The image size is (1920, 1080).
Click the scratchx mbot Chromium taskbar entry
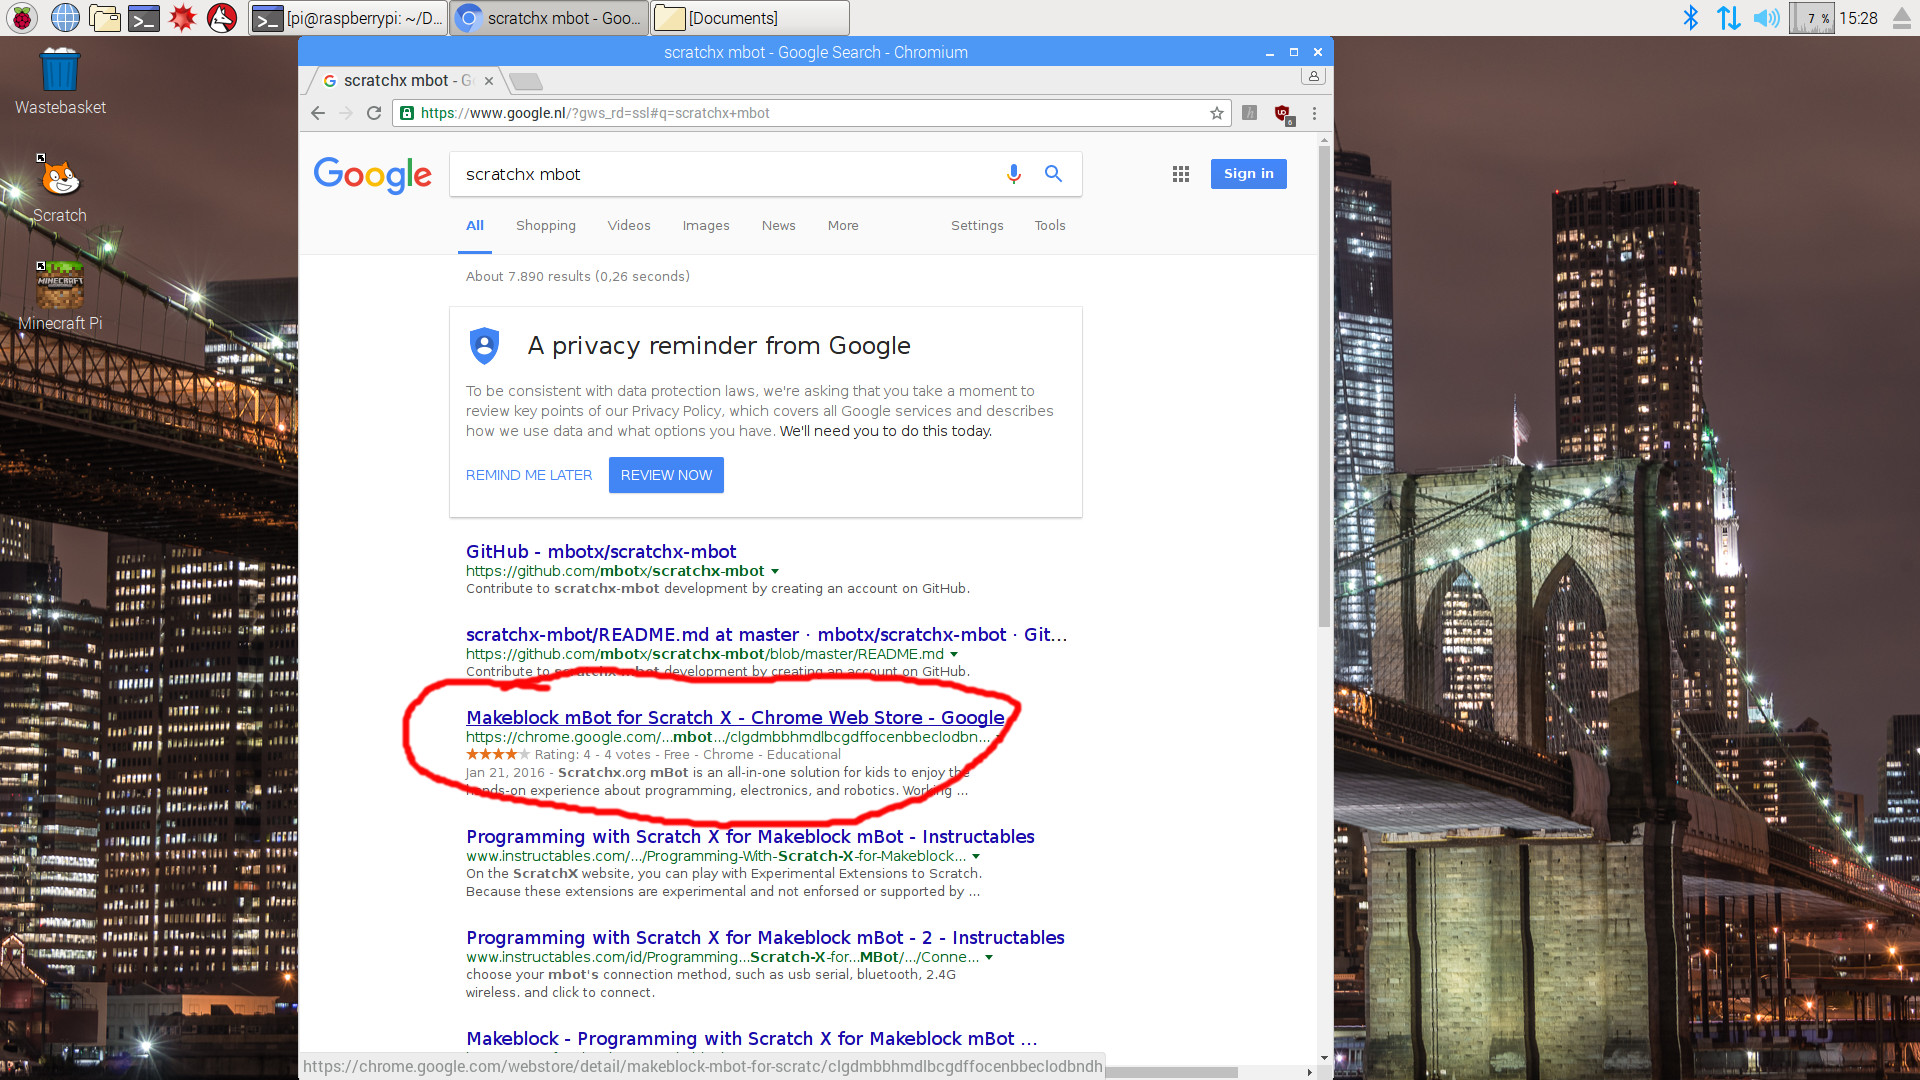pyautogui.click(x=548, y=18)
